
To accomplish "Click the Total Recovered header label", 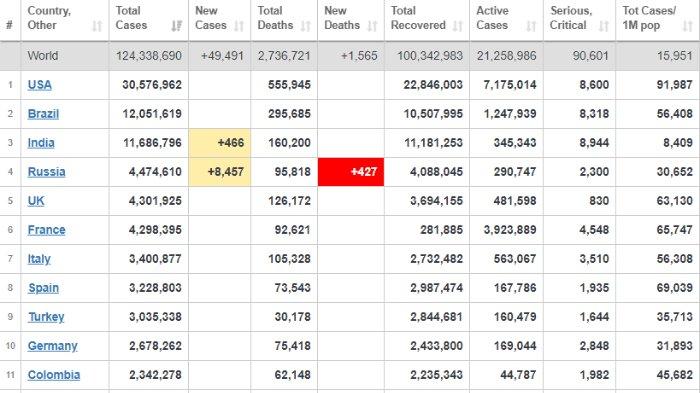I will click(418, 18).
